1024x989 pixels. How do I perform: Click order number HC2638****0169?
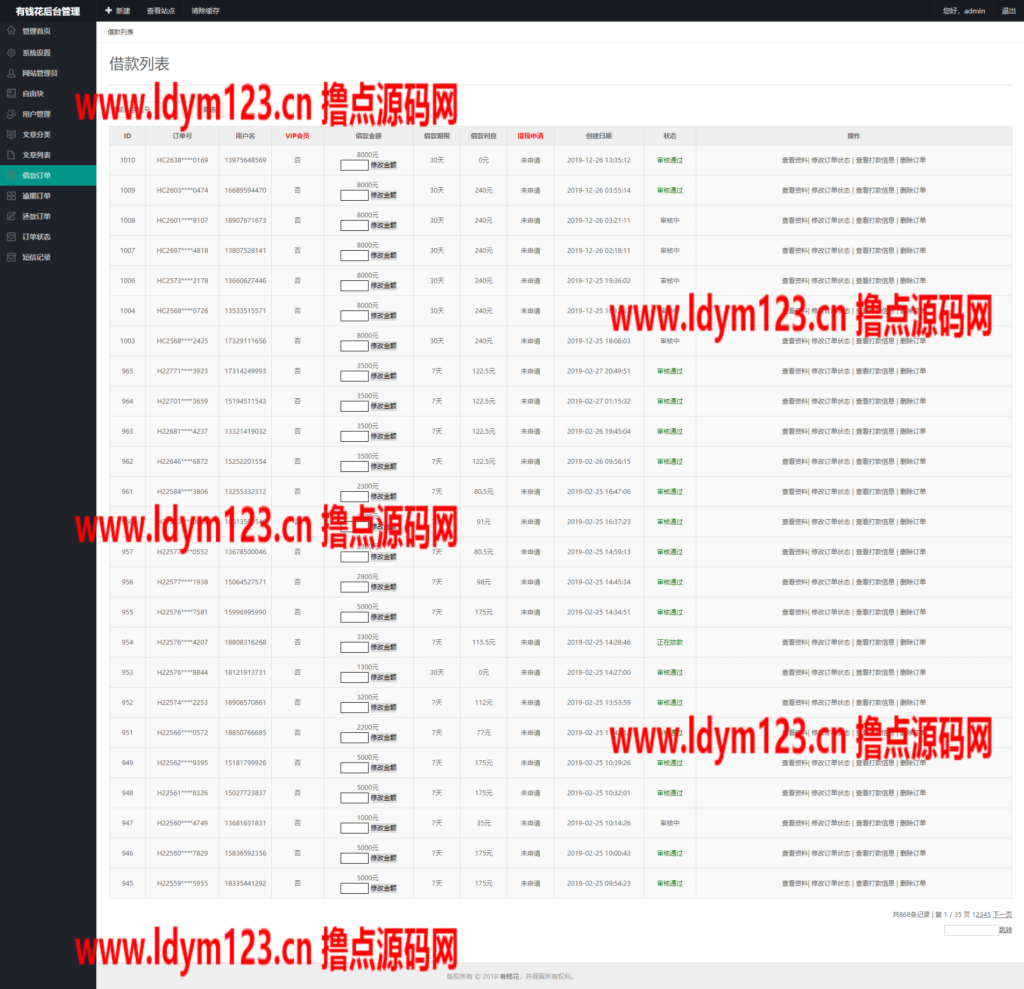[182, 160]
